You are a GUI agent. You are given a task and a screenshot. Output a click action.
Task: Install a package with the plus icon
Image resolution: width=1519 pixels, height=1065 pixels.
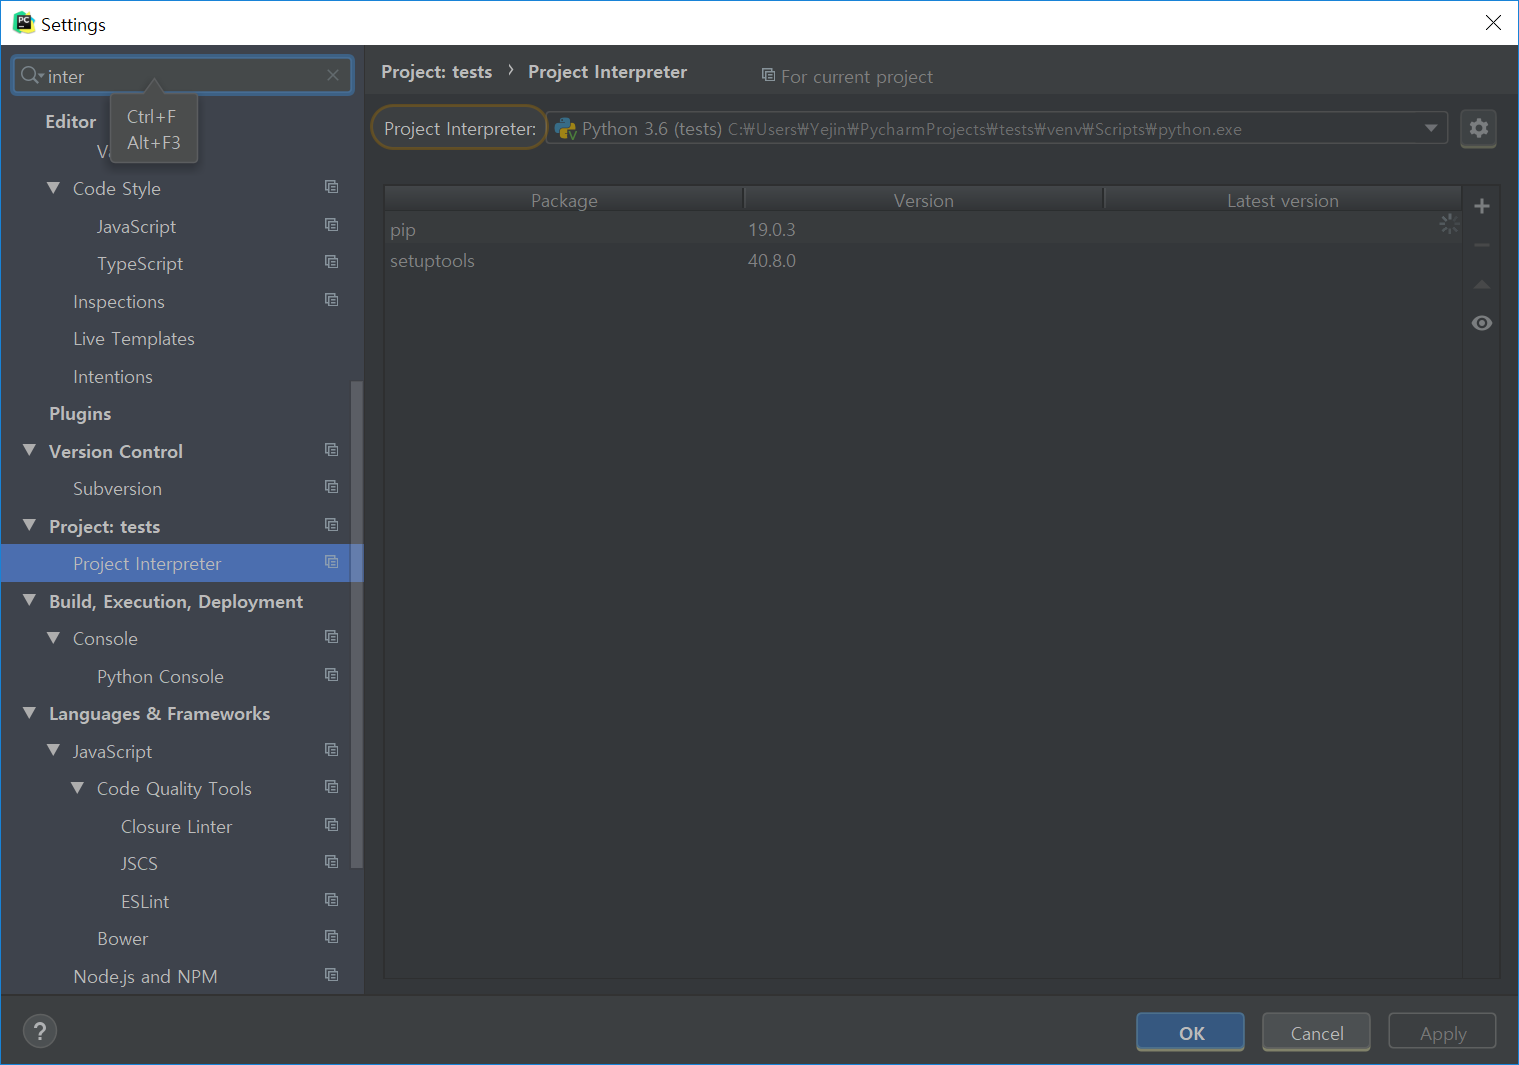click(x=1482, y=206)
